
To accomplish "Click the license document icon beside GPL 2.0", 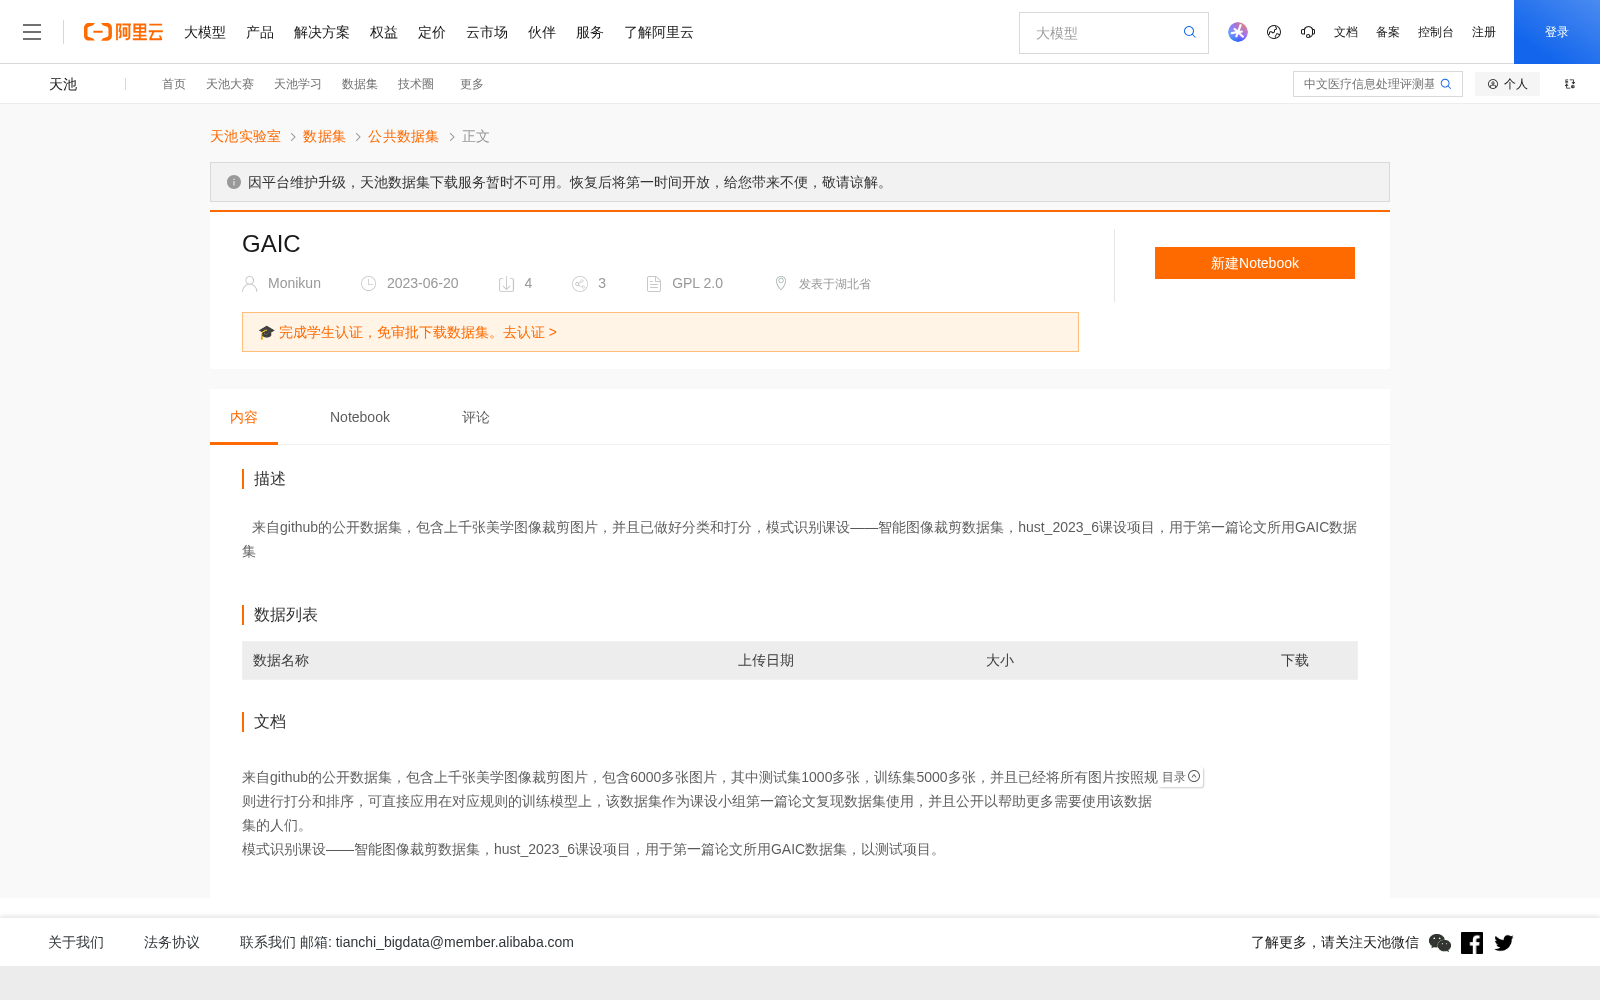I will point(654,284).
